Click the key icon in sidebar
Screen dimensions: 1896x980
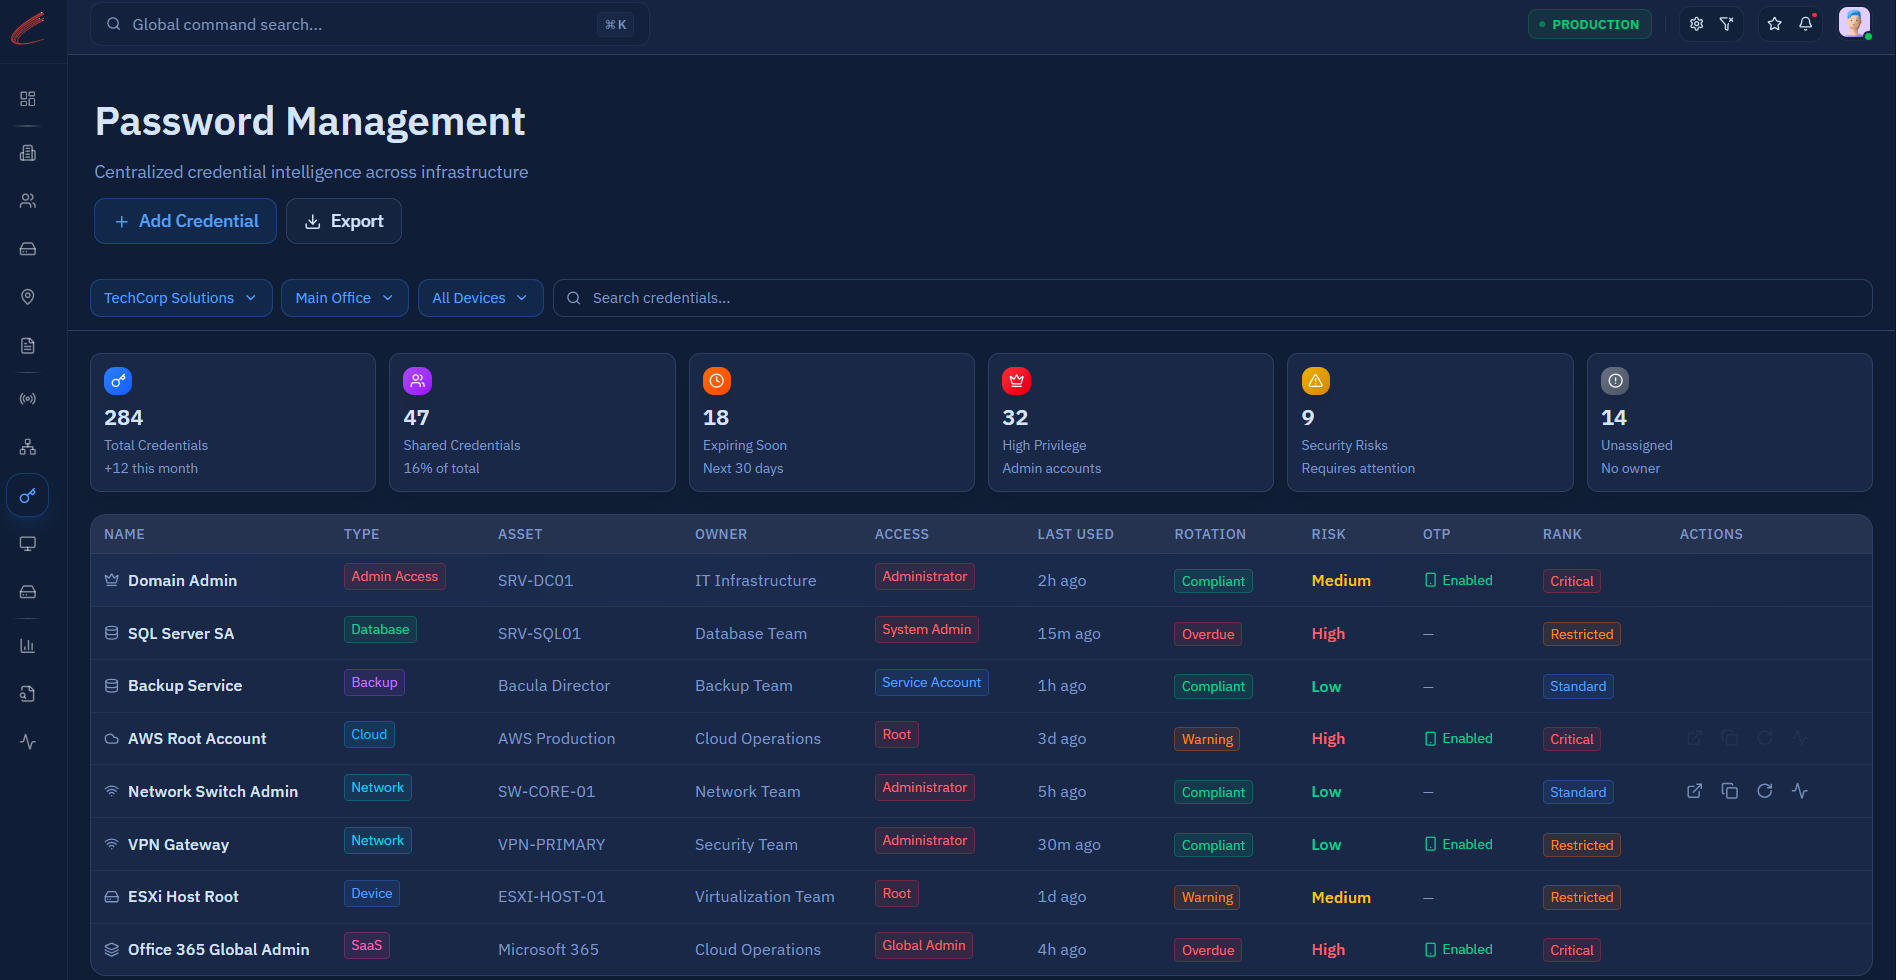(28, 495)
